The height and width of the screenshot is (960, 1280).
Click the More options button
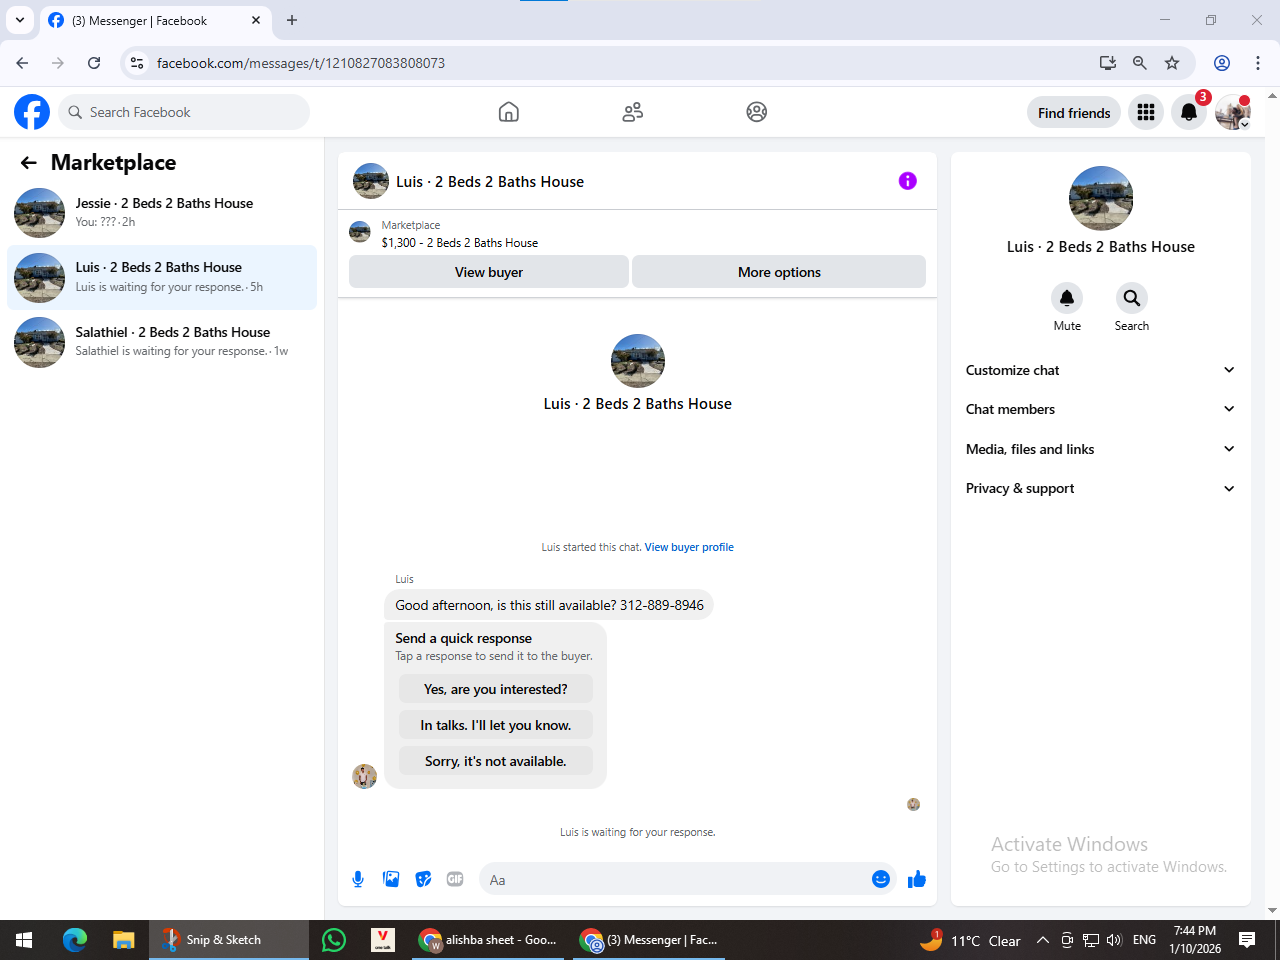[x=779, y=272]
